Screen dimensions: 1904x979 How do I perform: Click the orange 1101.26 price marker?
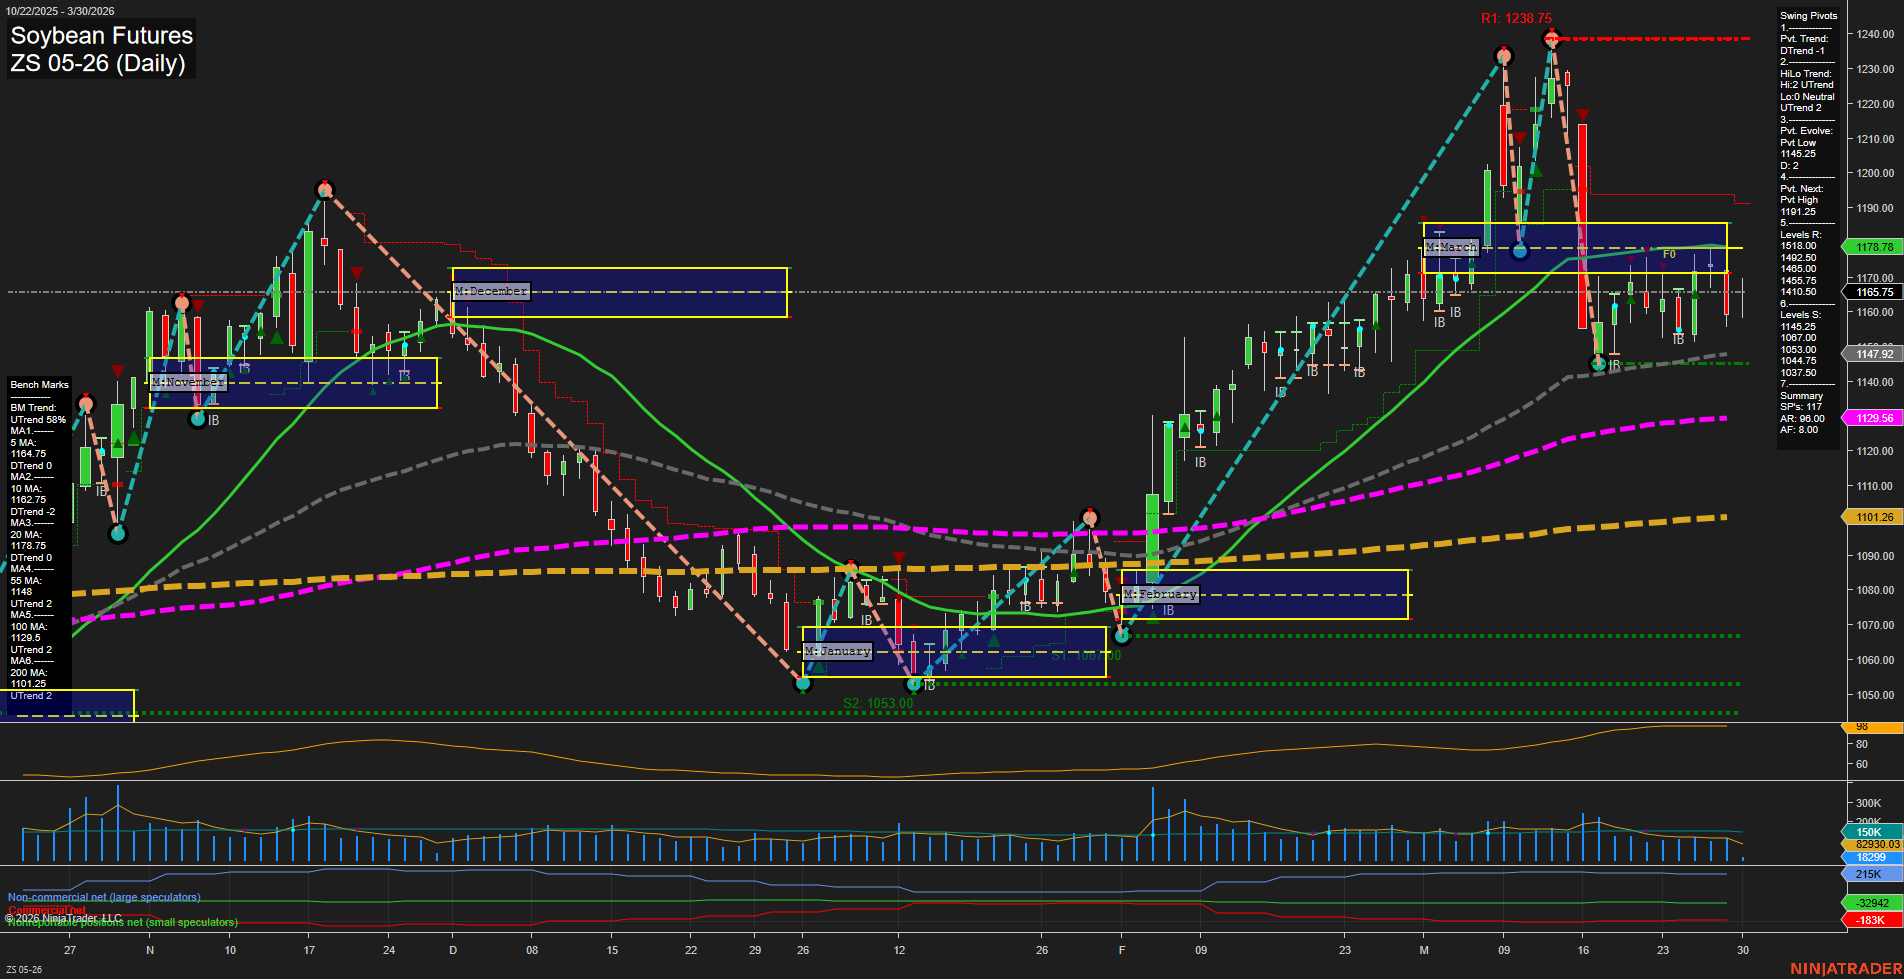coord(1872,517)
